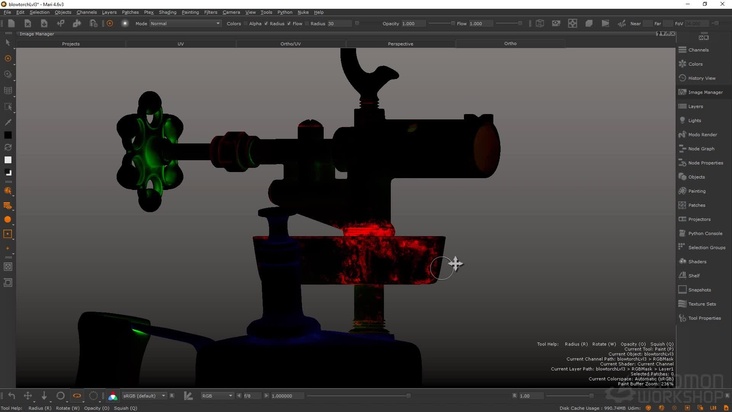The width and height of the screenshot is (732, 412).
Task: Switch to the Ortho view tab
Action: coord(510,43)
